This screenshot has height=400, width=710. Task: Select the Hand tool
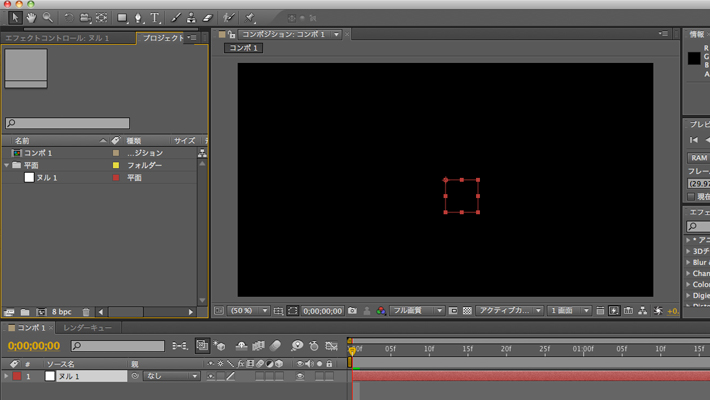(31, 17)
